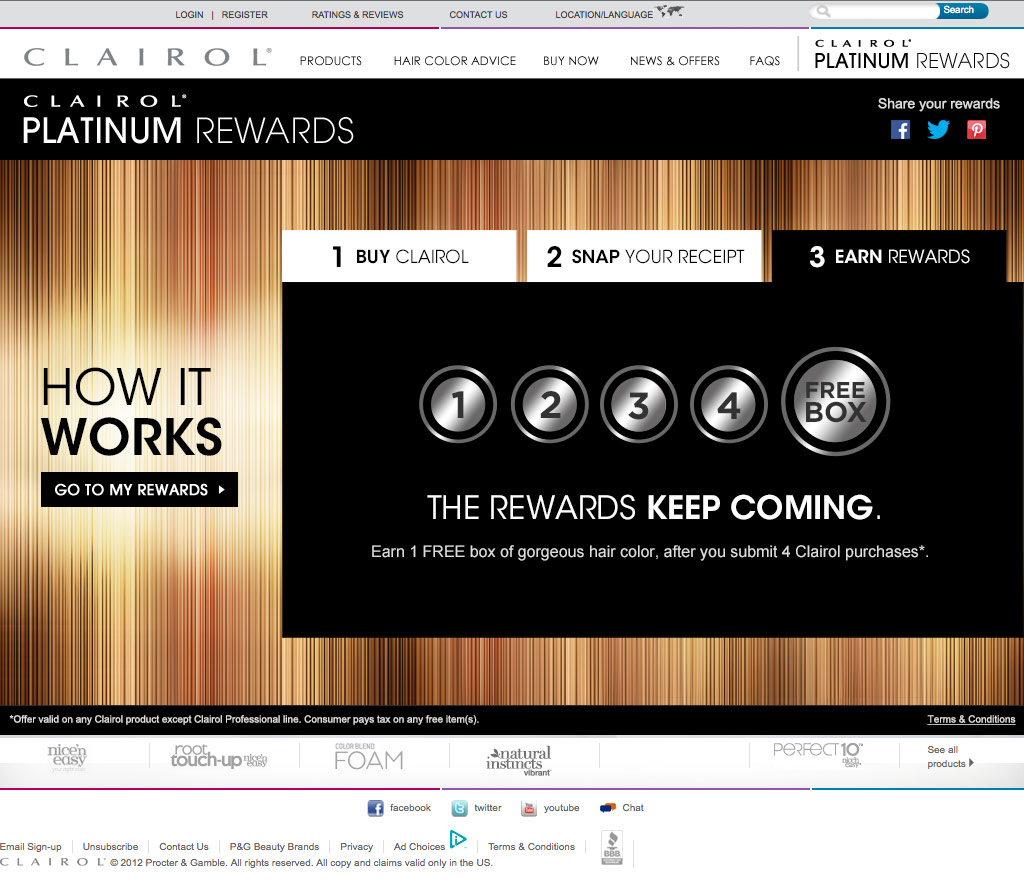Open footer Terms & Conditions link
This screenshot has height=881, width=1024.
(x=532, y=846)
